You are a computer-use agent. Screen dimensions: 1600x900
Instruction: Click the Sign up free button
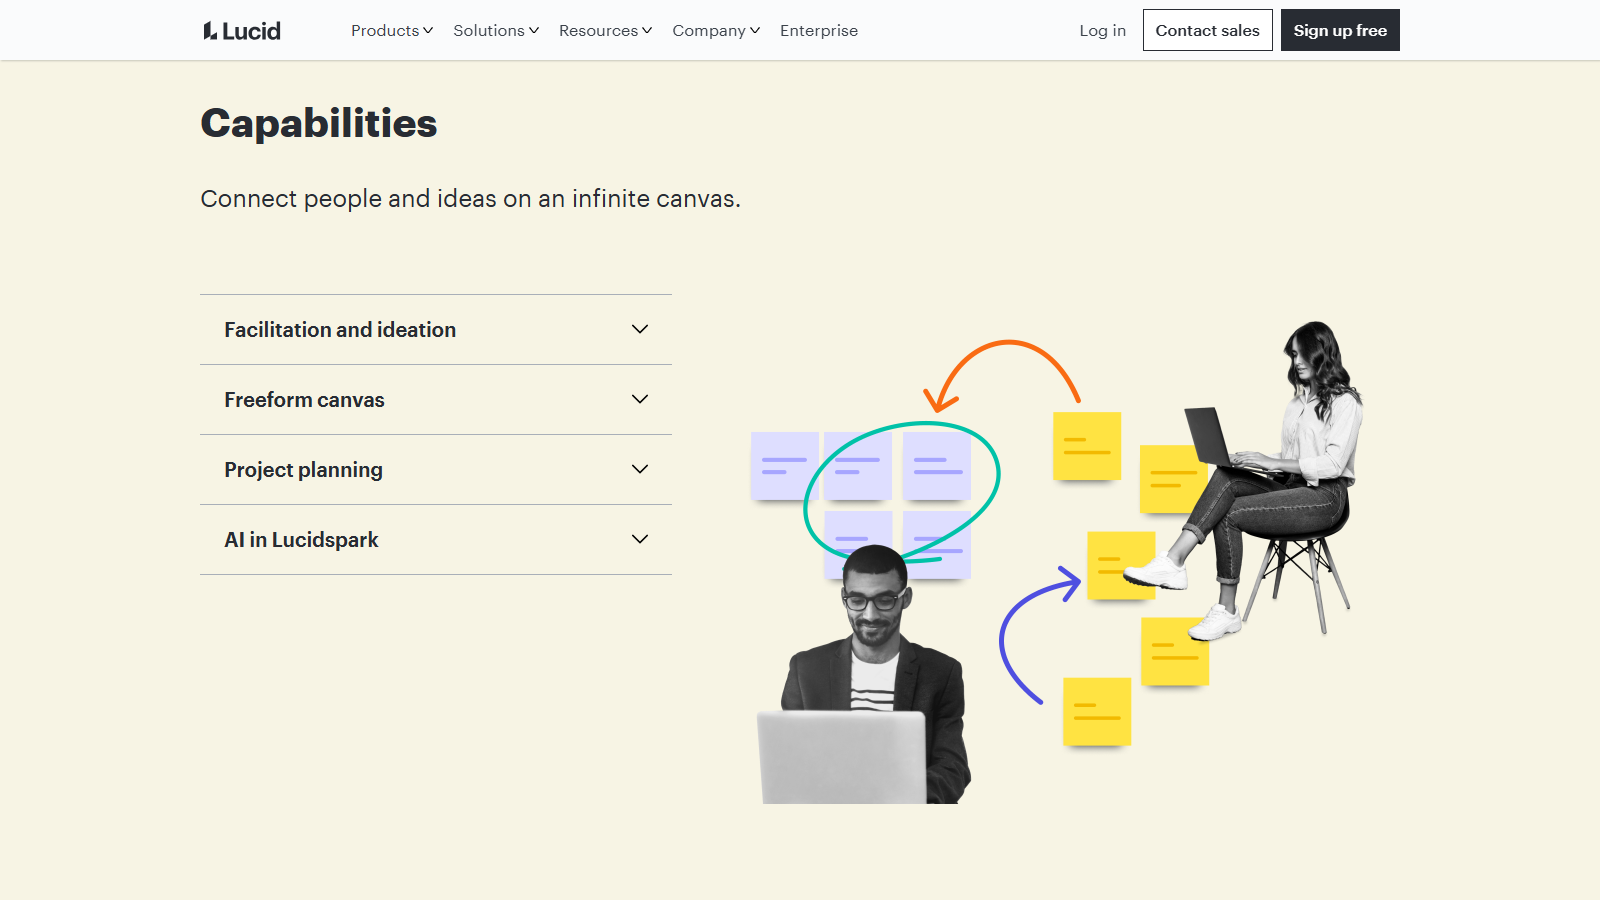(x=1340, y=30)
